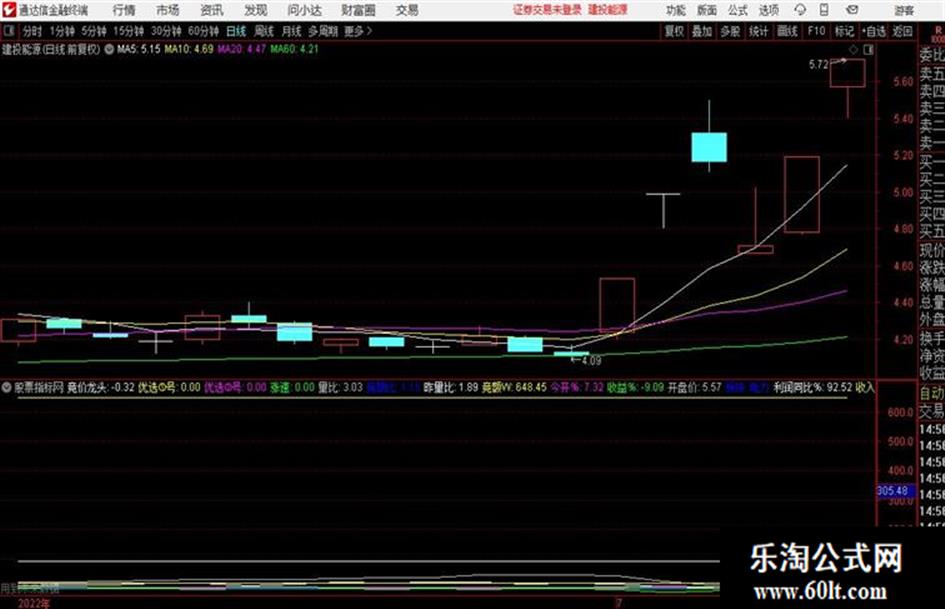Open the 版面 menu
Viewport: 945px width, 609px height.
pos(707,10)
